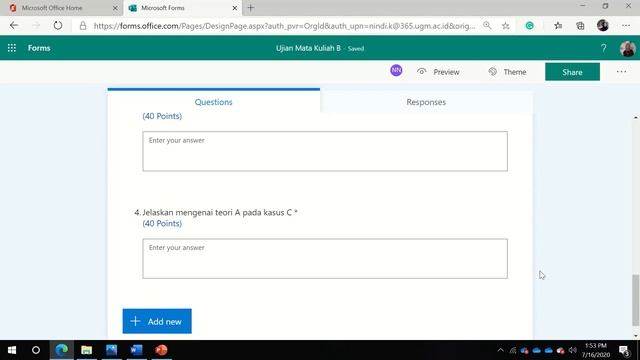Click the taskbar clock and date
The width and height of the screenshot is (640, 360).
point(596,350)
